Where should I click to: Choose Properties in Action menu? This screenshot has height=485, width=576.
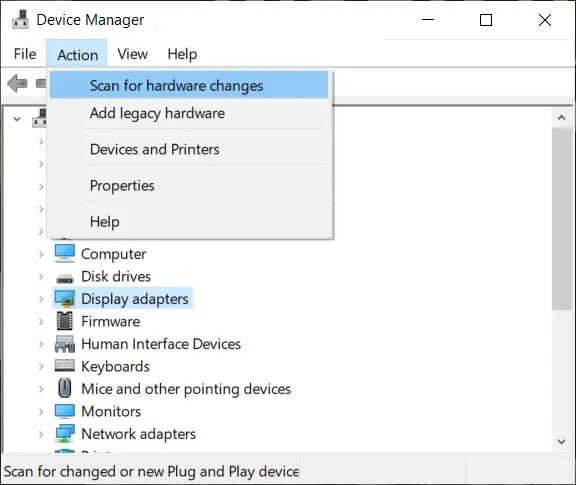click(189, 185)
